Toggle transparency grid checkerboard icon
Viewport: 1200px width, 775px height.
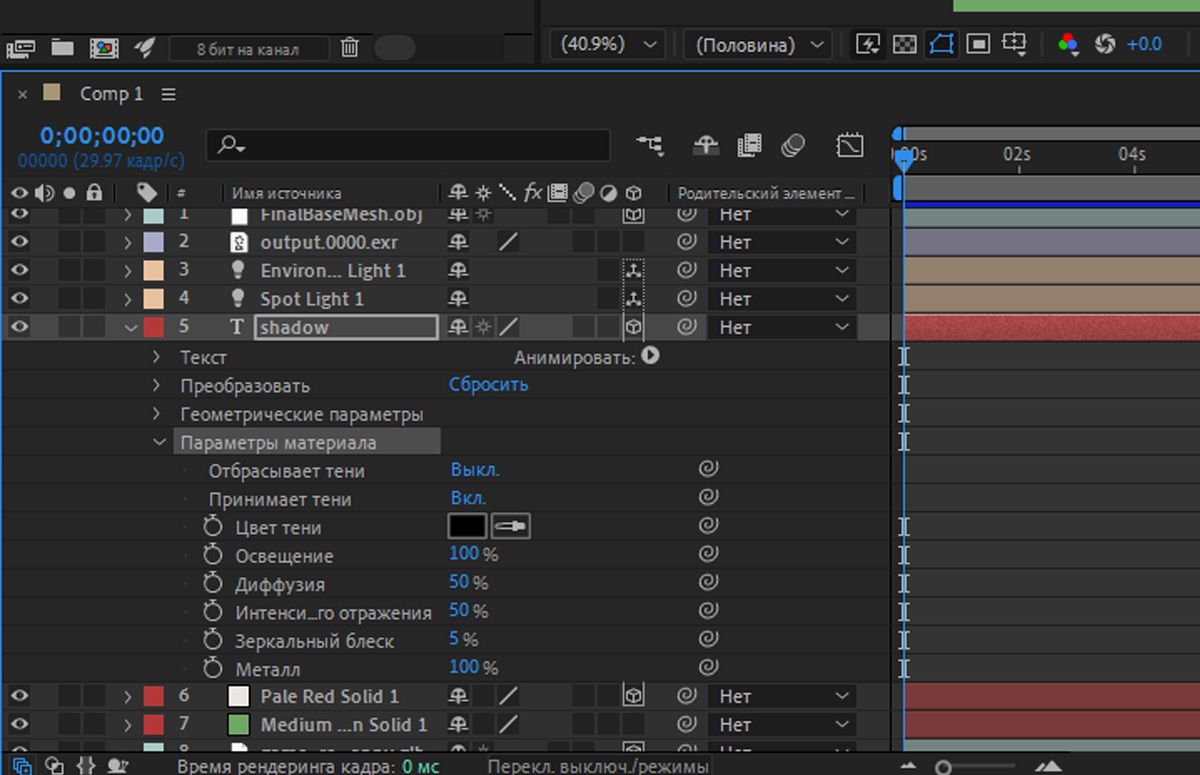(x=904, y=44)
